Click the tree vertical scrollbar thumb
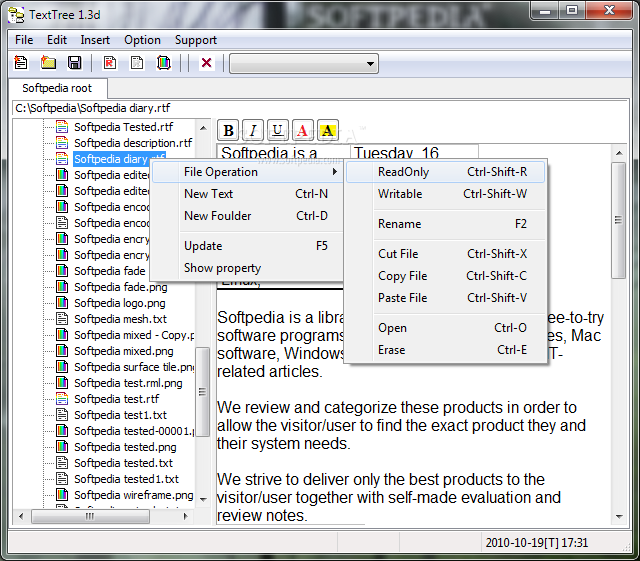640x561 pixels. pos(202,392)
